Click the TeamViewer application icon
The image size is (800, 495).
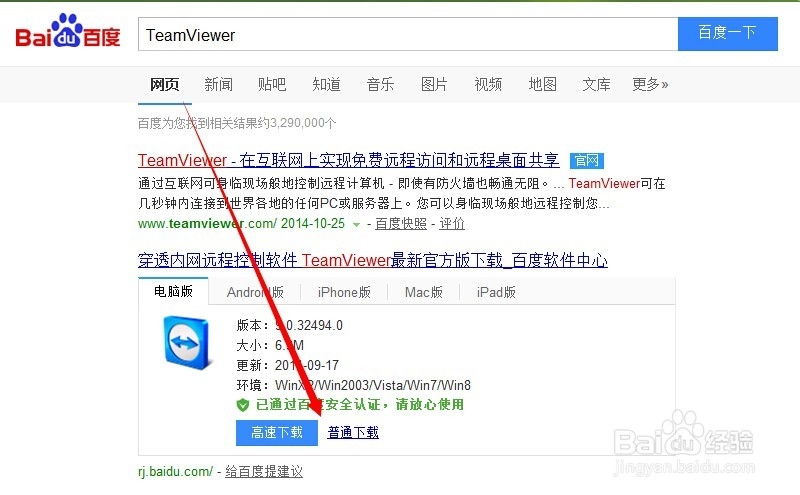186,342
